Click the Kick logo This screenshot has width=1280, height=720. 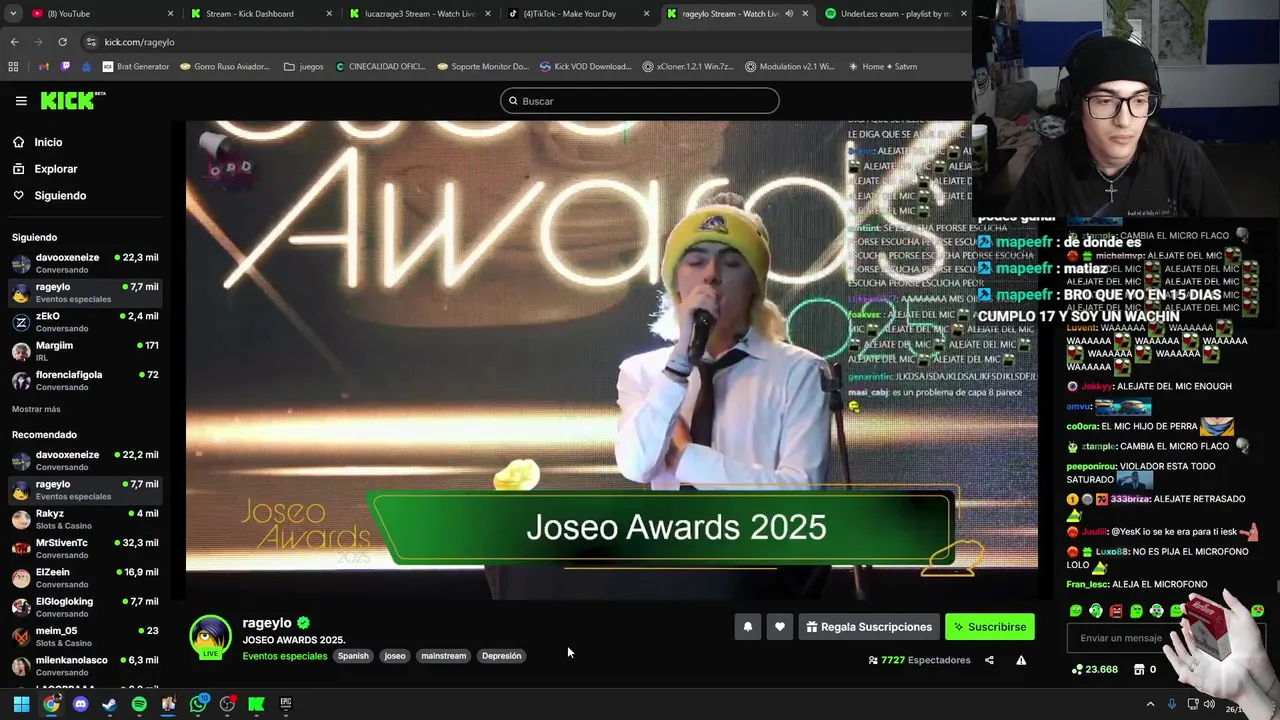(72, 100)
